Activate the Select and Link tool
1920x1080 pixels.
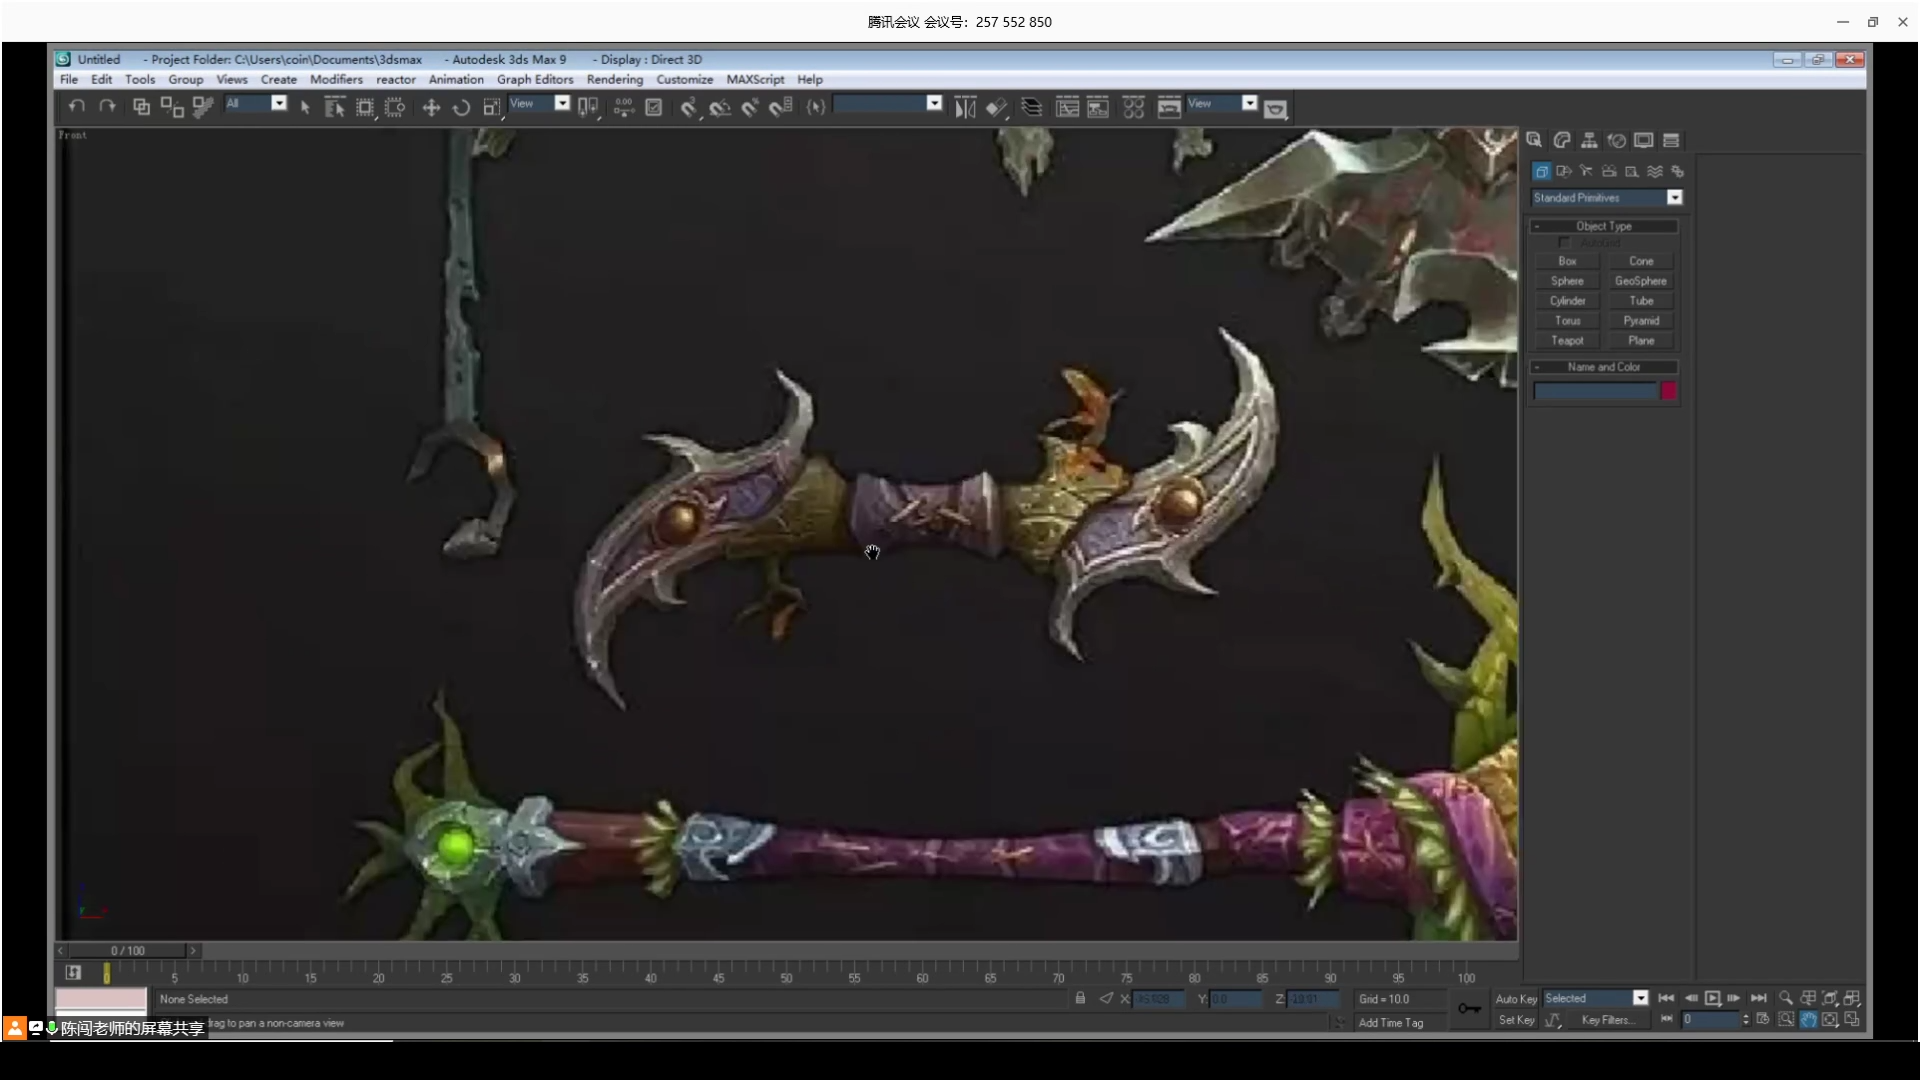(141, 106)
